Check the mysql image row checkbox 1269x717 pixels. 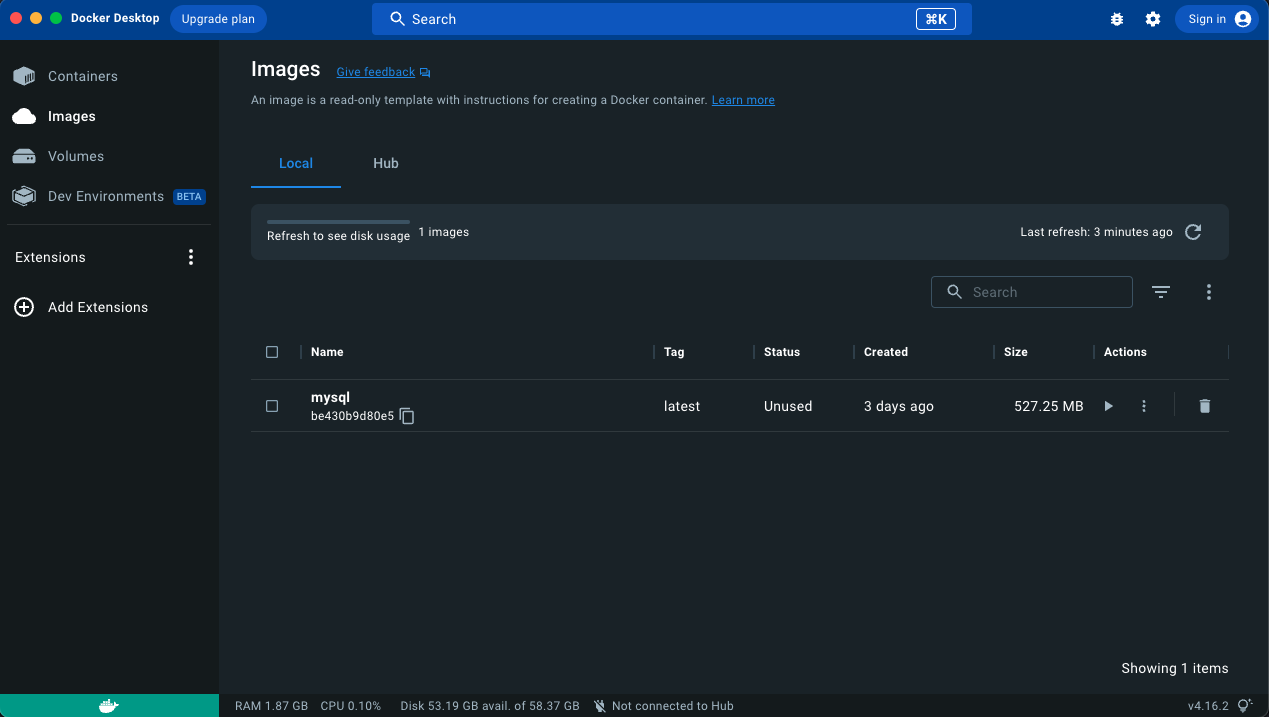tap(272, 406)
